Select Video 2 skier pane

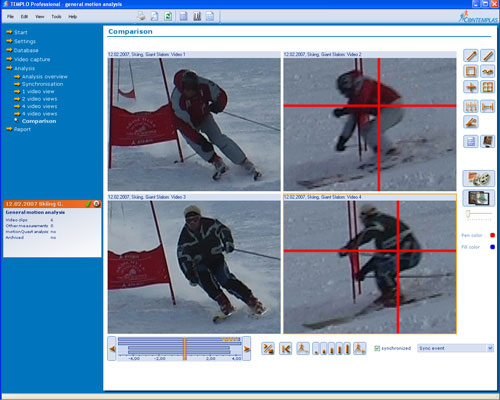pyautogui.click(x=370, y=124)
